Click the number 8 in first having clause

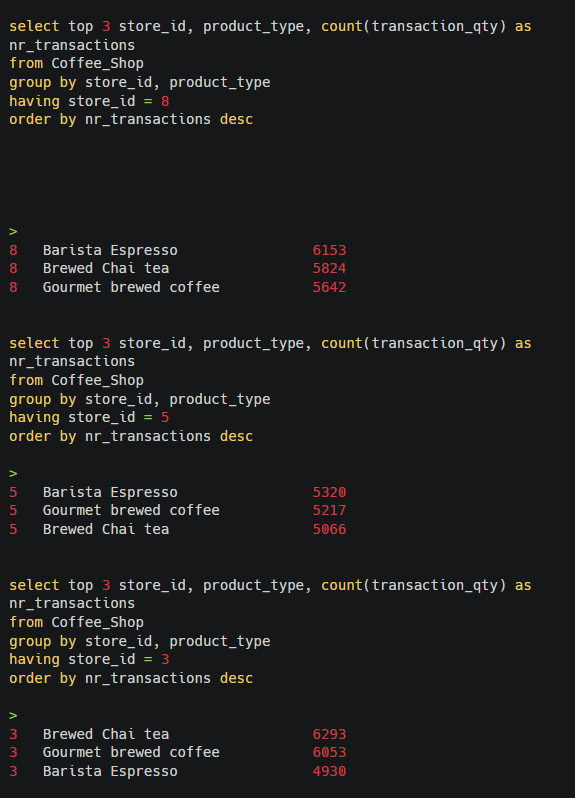pyautogui.click(x=165, y=101)
